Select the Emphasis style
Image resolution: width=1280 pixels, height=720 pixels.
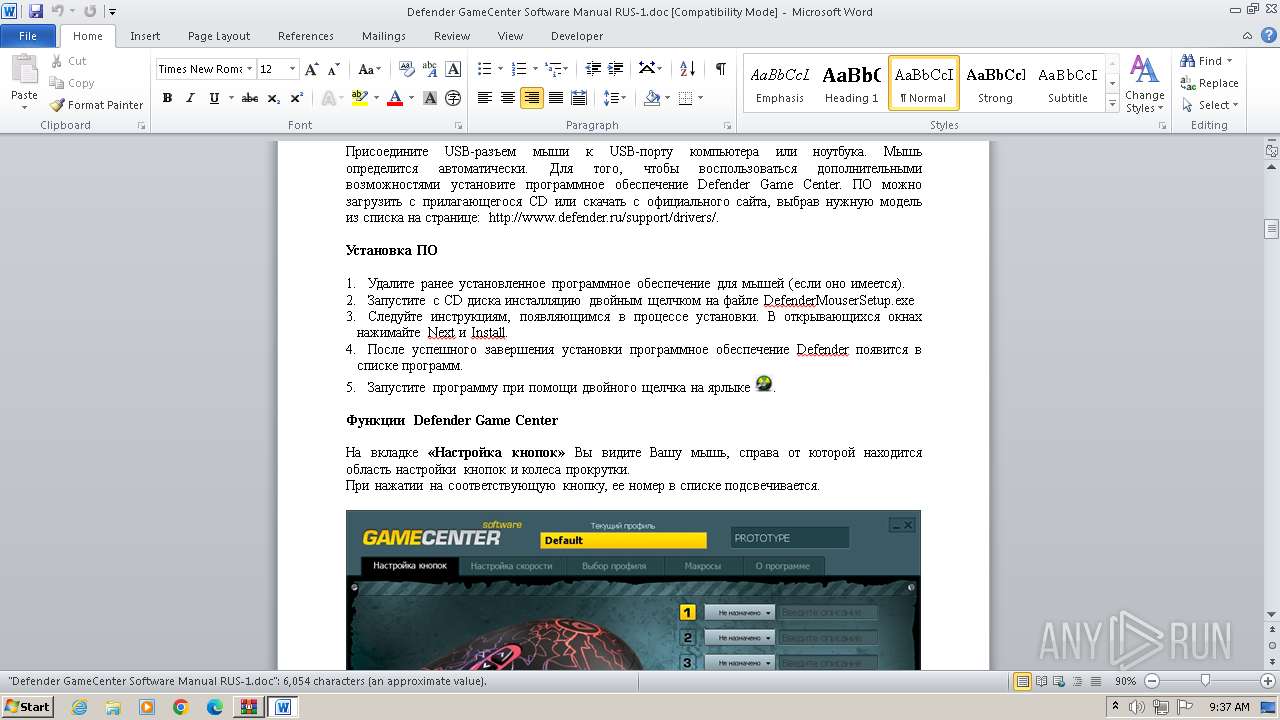(x=780, y=83)
